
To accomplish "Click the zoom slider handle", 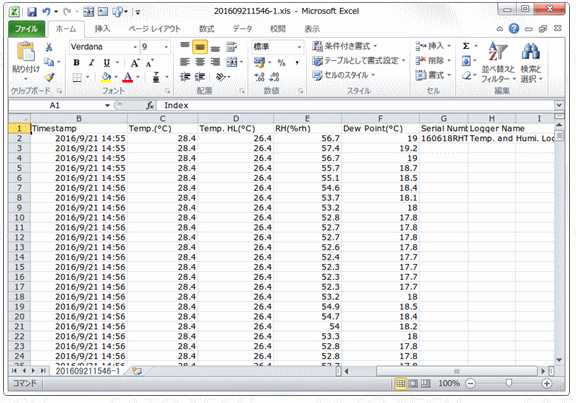I will [509, 384].
